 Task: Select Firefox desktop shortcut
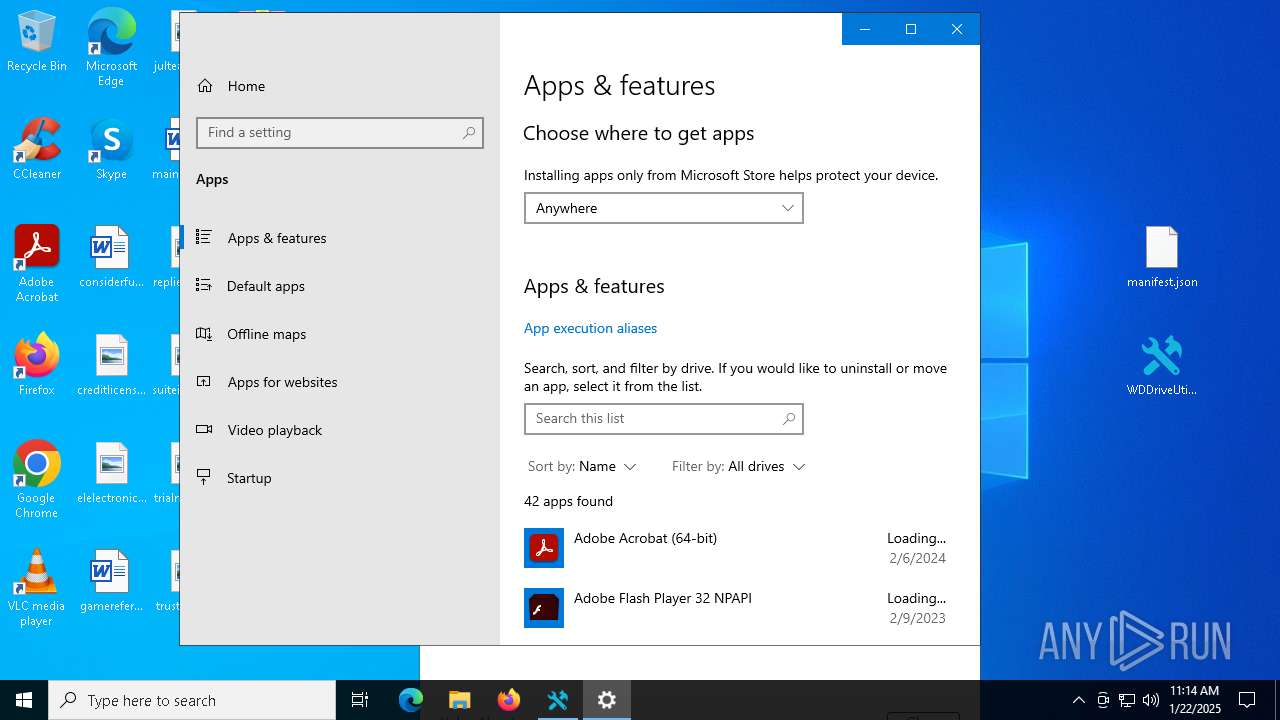coord(37,365)
